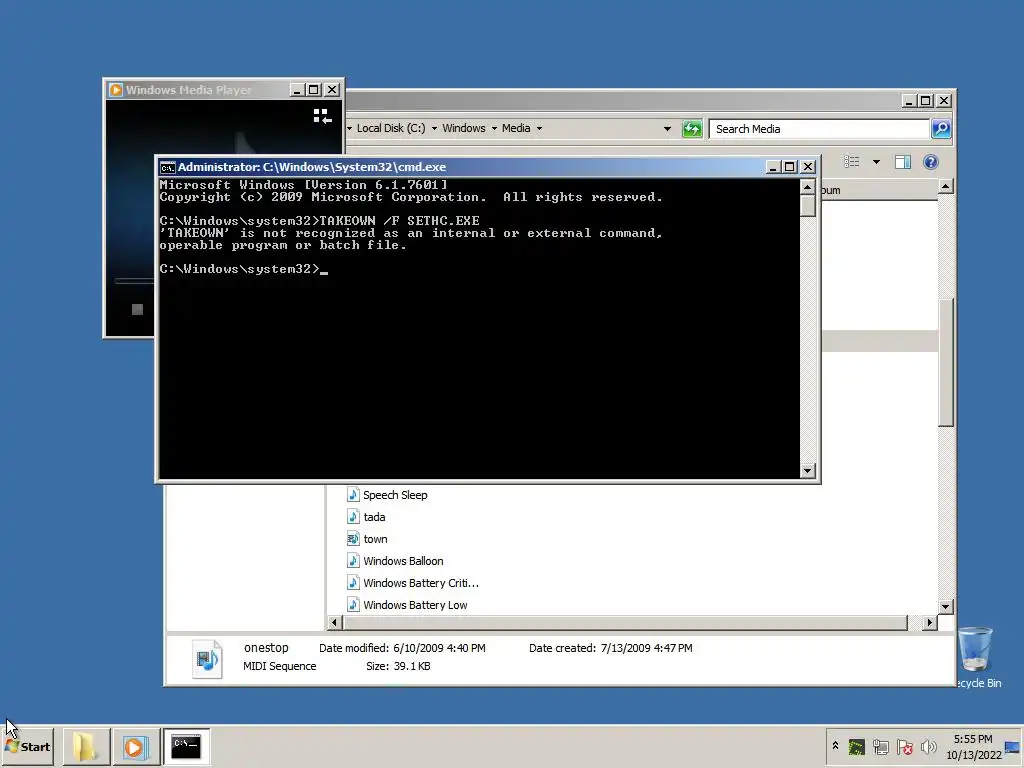
Task: Open the Recycle Bin desktop icon
Action: (976, 657)
